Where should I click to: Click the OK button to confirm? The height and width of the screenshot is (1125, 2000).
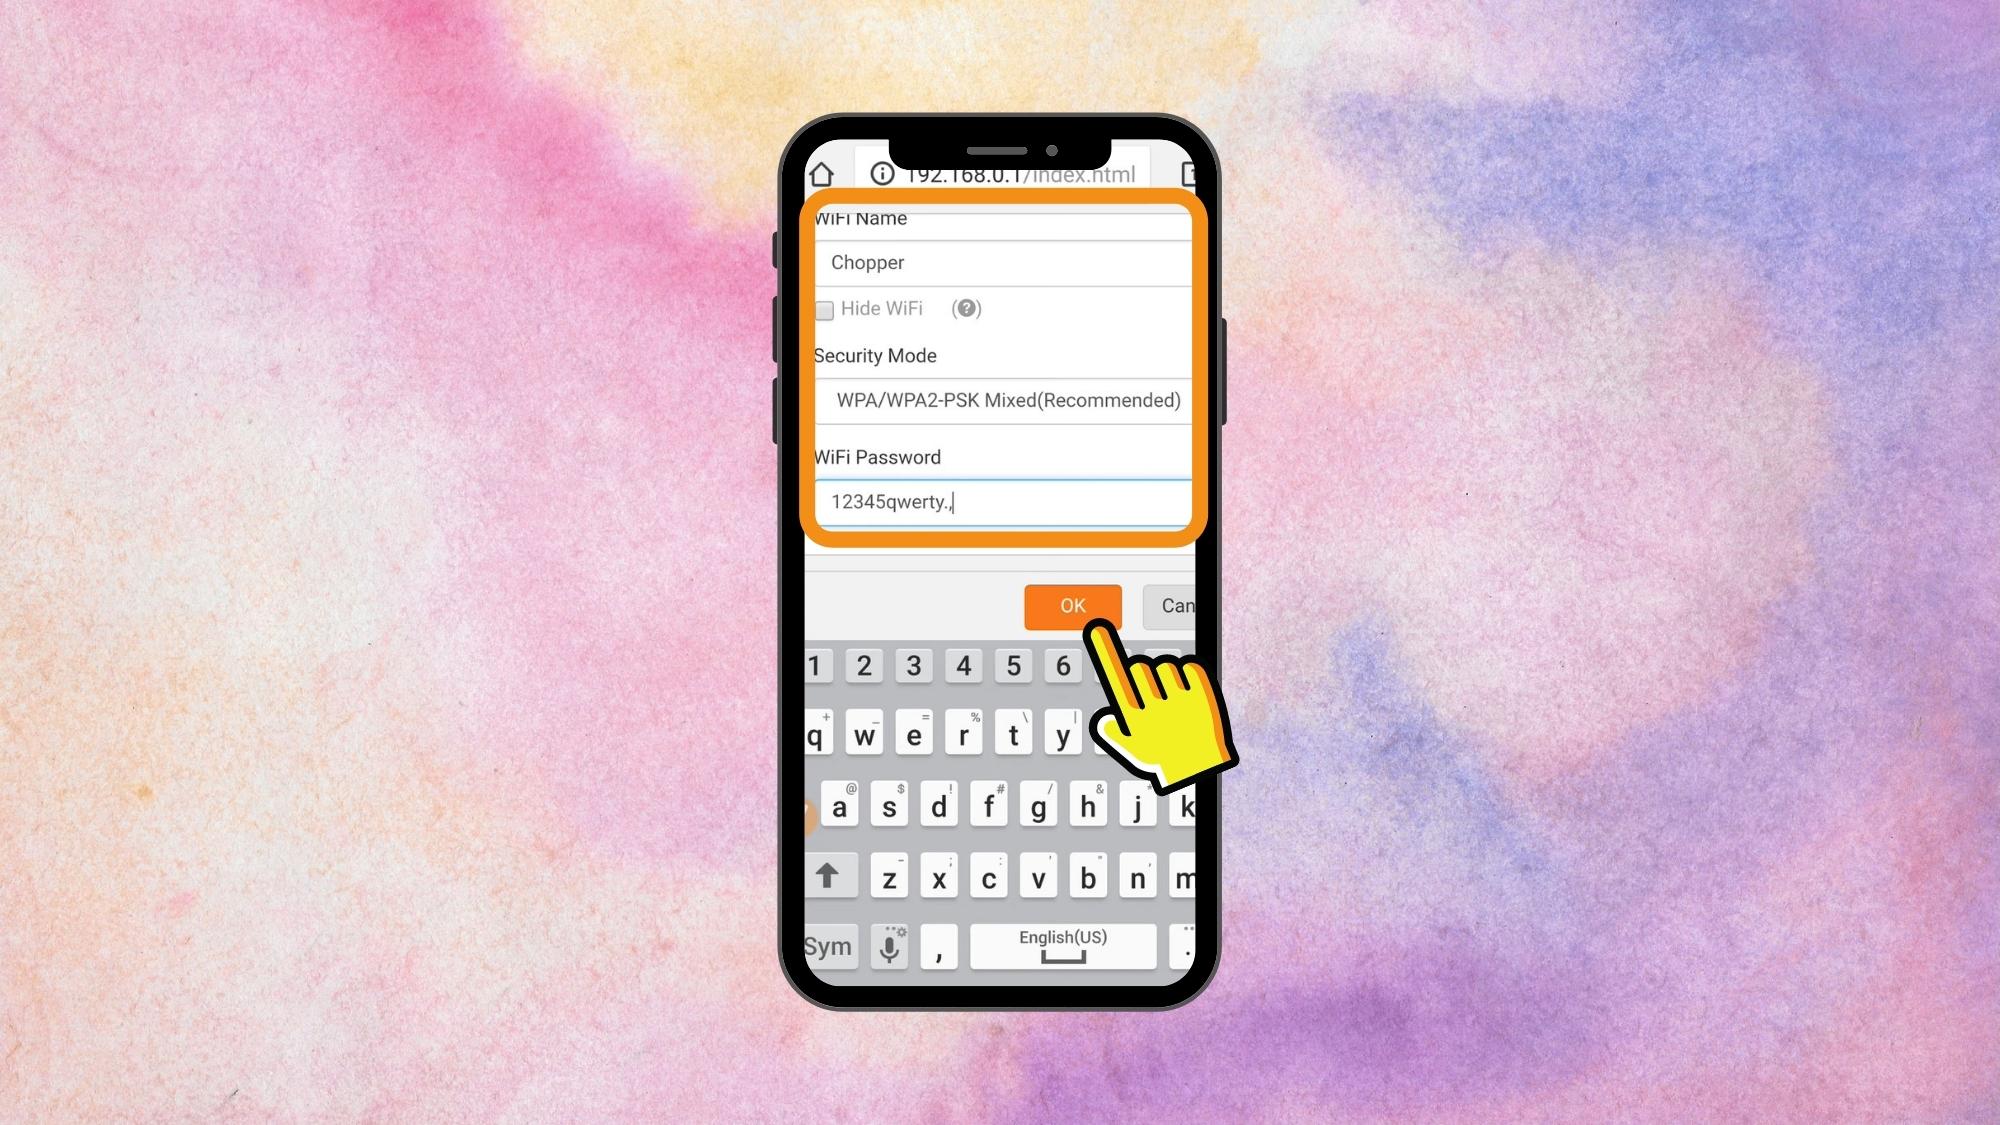1071,606
